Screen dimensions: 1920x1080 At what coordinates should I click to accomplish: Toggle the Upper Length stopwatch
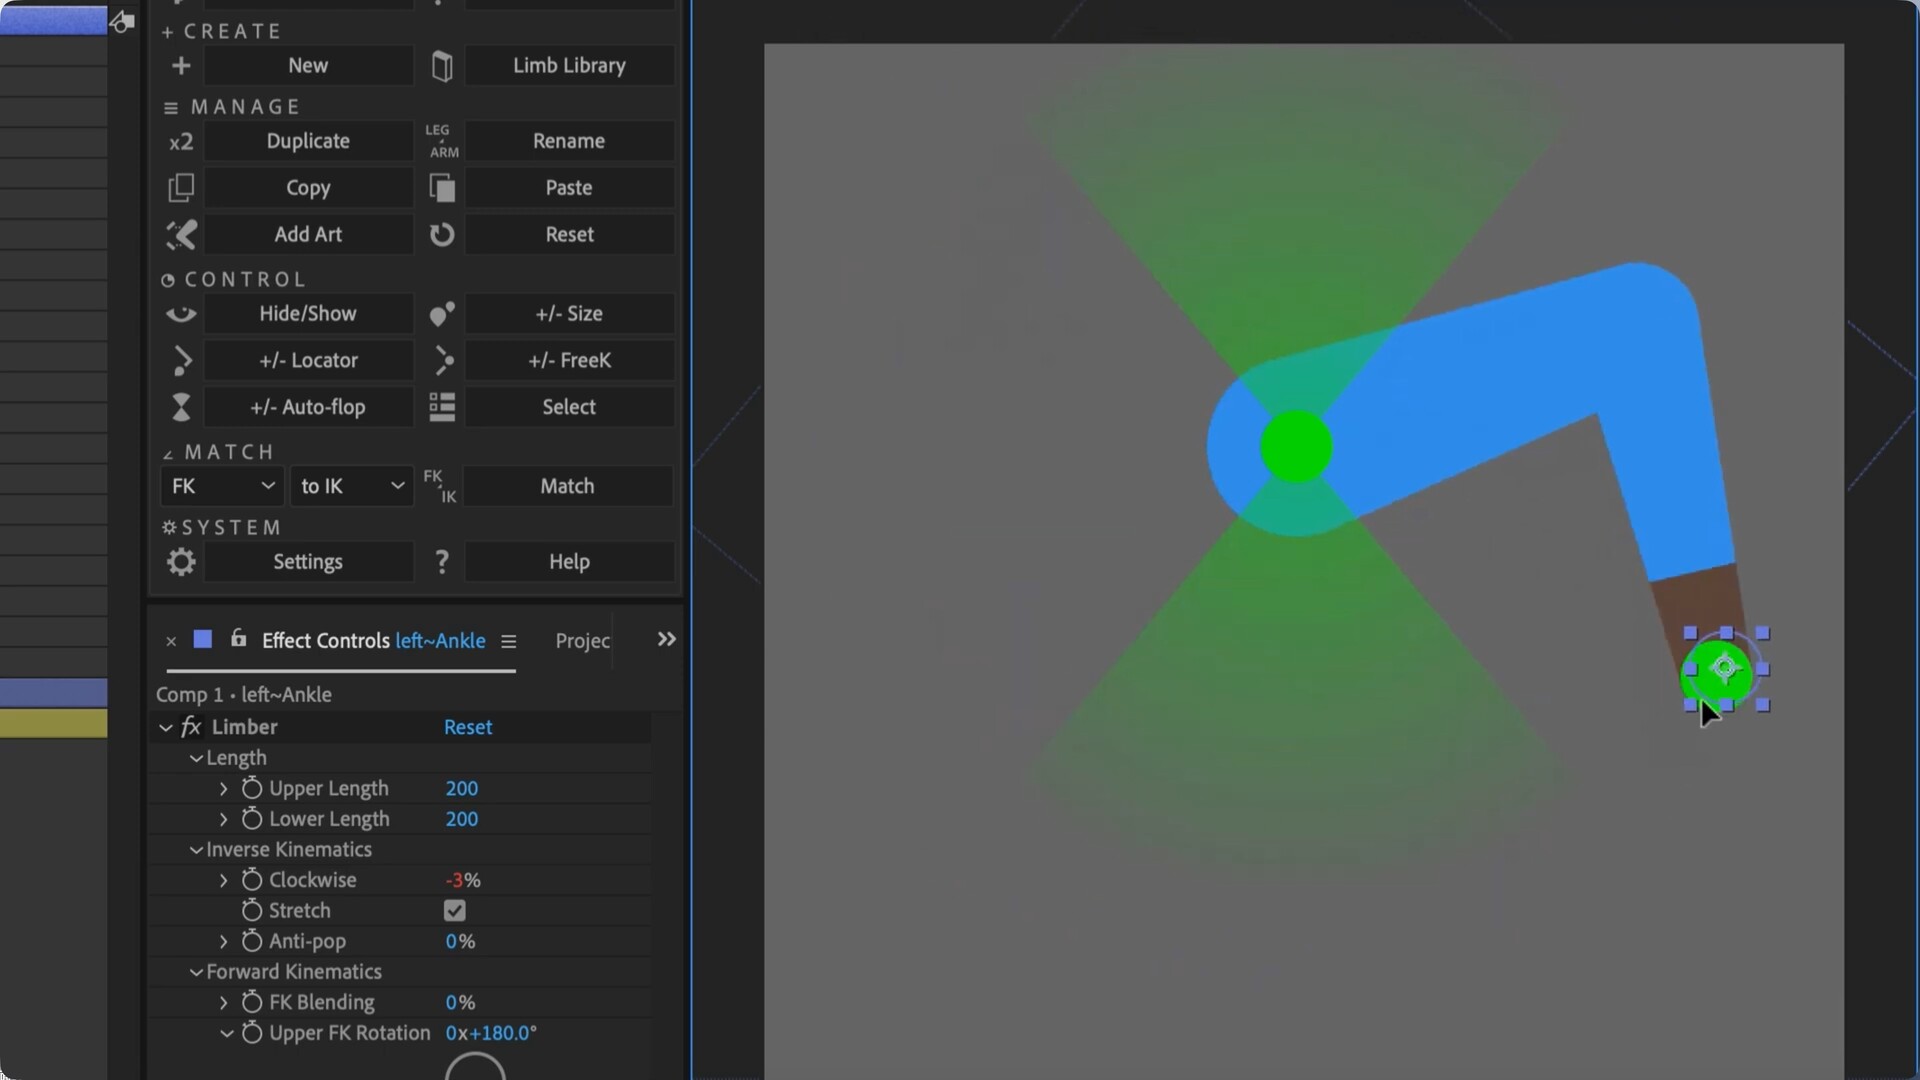252,789
